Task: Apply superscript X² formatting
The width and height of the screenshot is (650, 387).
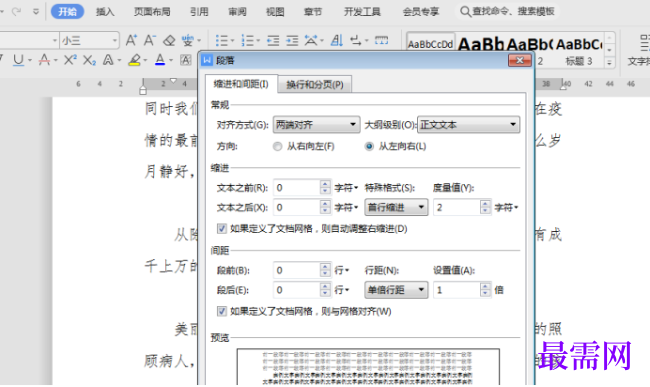Action: pyautogui.click(x=70, y=60)
